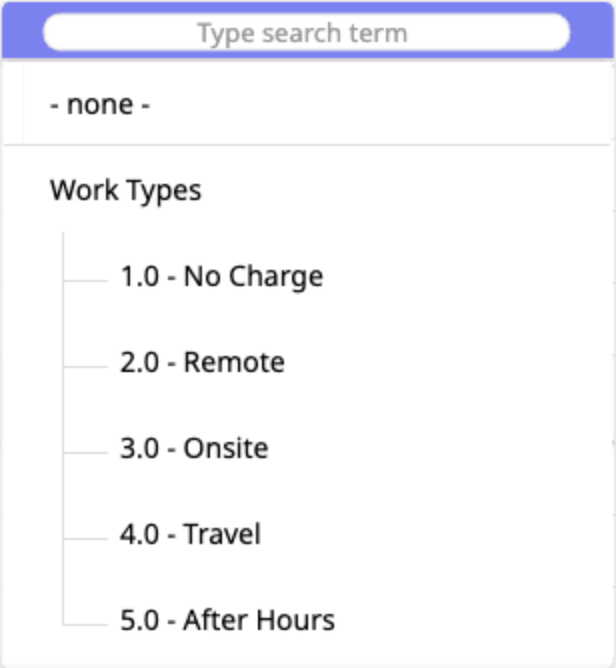The height and width of the screenshot is (668, 616).
Task: Click the purple bar right of search field
Action: click(x=591, y=33)
